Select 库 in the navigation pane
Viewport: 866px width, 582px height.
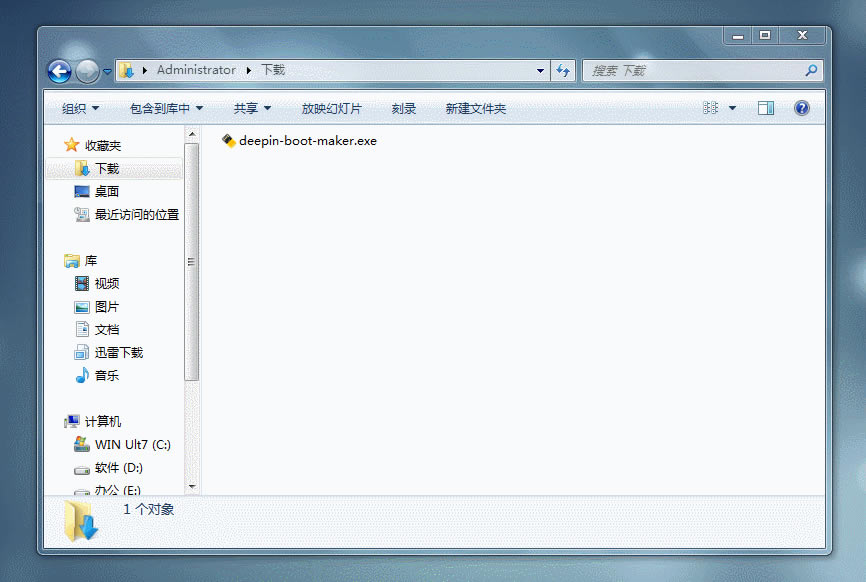tap(91, 261)
